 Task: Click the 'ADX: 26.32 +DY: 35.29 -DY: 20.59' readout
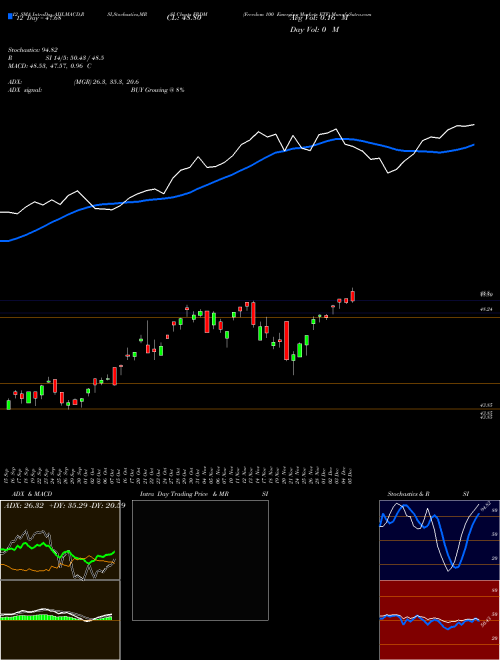64,505
